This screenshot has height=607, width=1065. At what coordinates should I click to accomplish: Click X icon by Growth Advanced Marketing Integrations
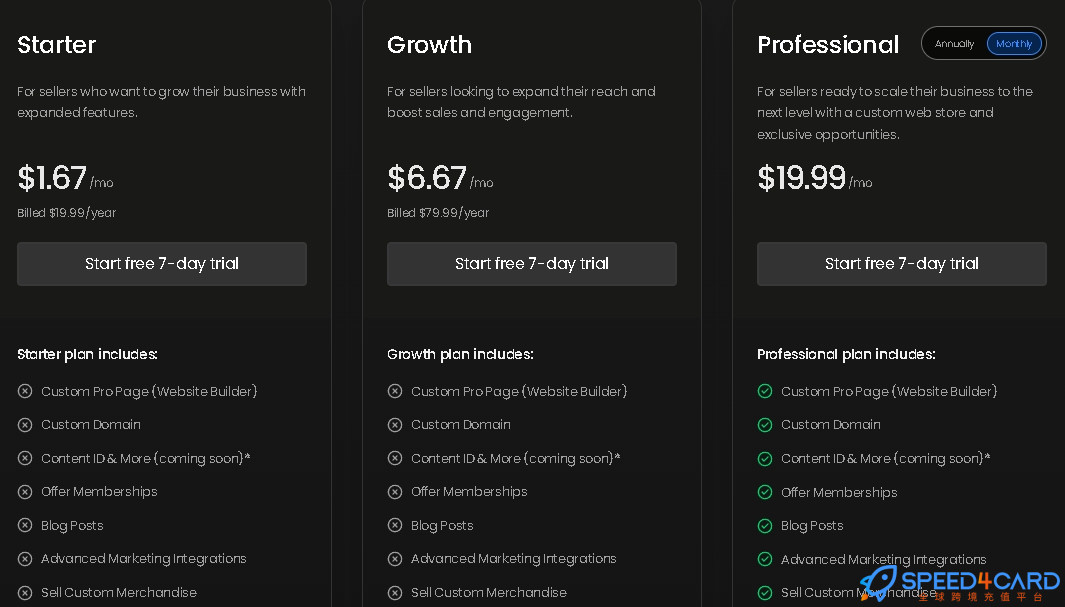[x=395, y=559]
